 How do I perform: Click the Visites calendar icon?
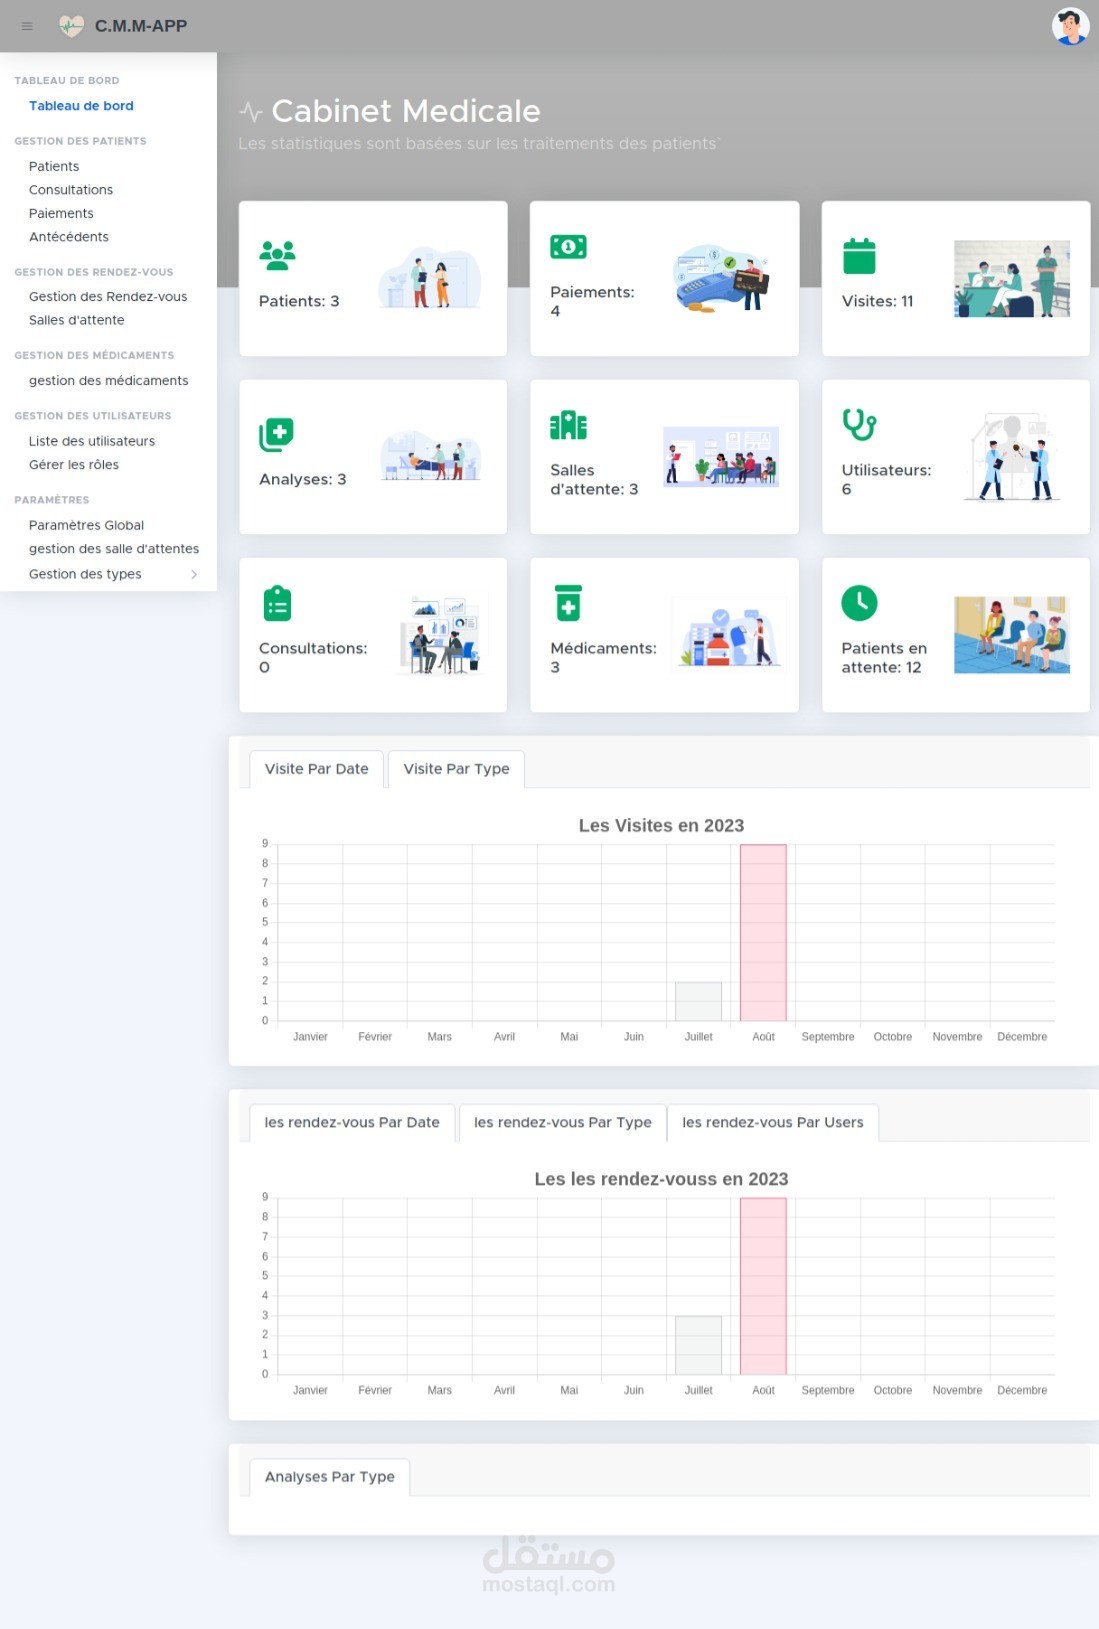(859, 256)
